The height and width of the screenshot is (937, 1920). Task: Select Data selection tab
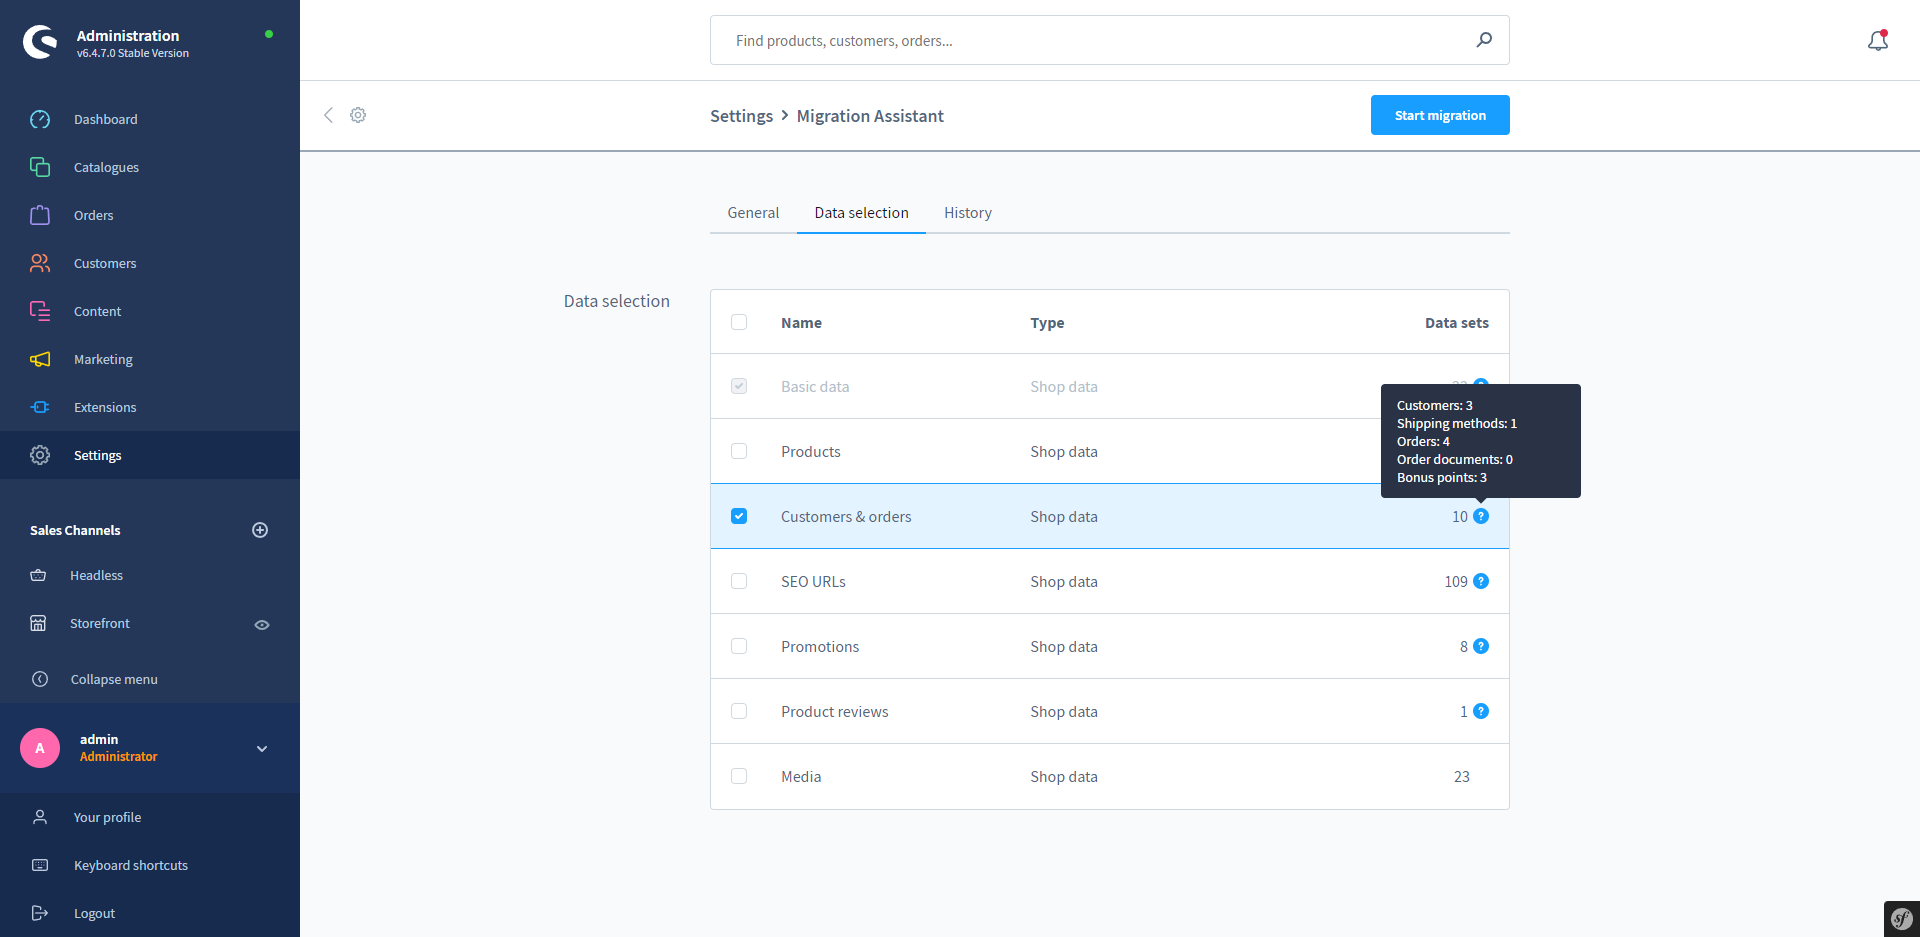click(861, 213)
